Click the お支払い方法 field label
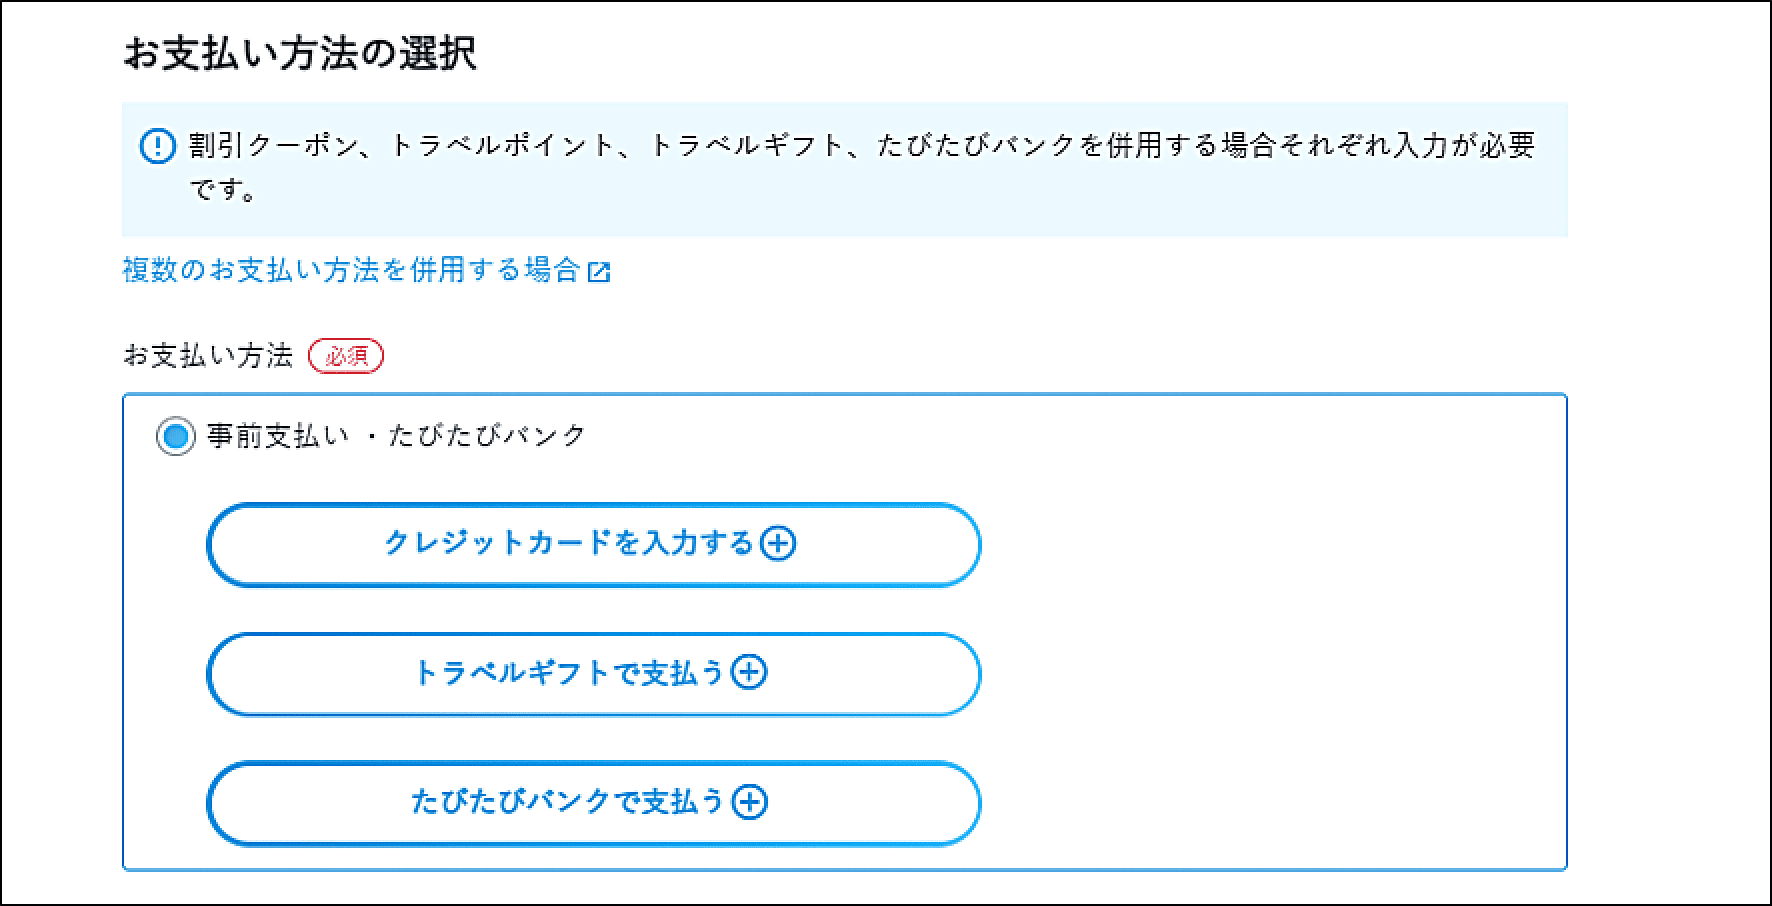Viewport: 1772px width, 906px height. (208, 356)
